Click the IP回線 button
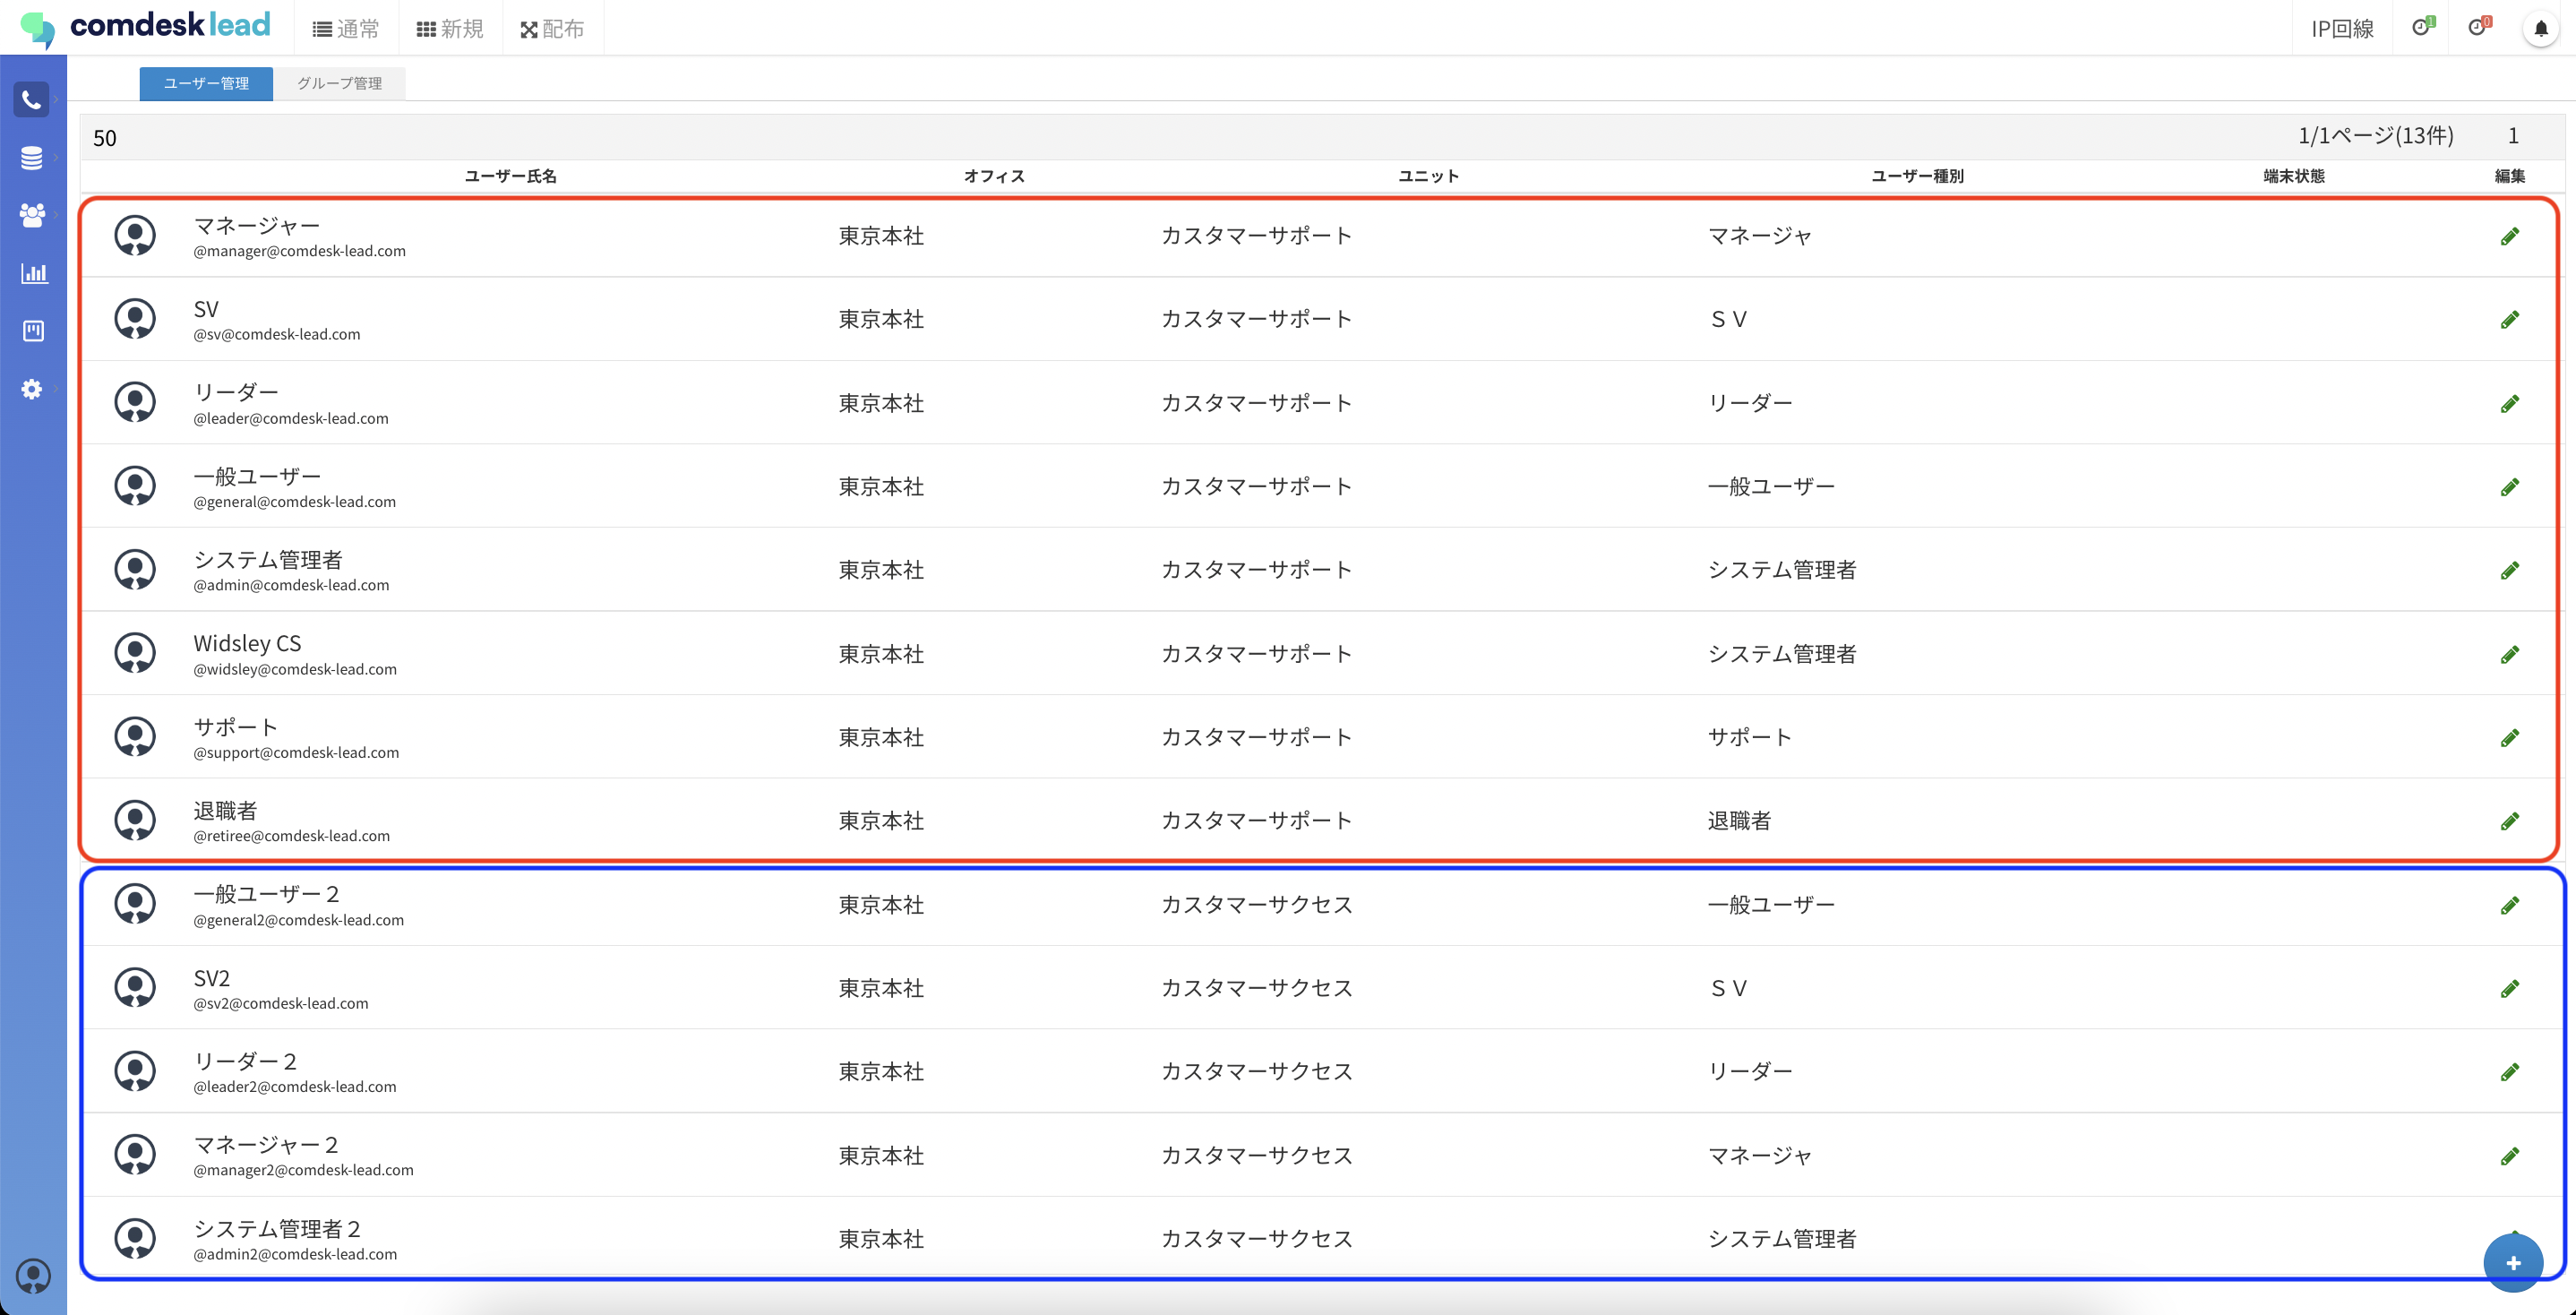The width and height of the screenshot is (2576, 1315). (x=2342, y=29)
